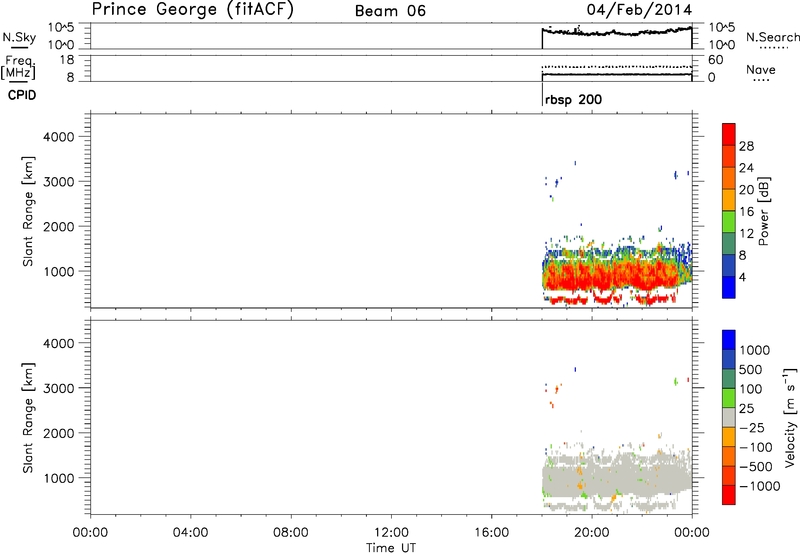Click the '4000' tick in the power panel

click(58, 137)
